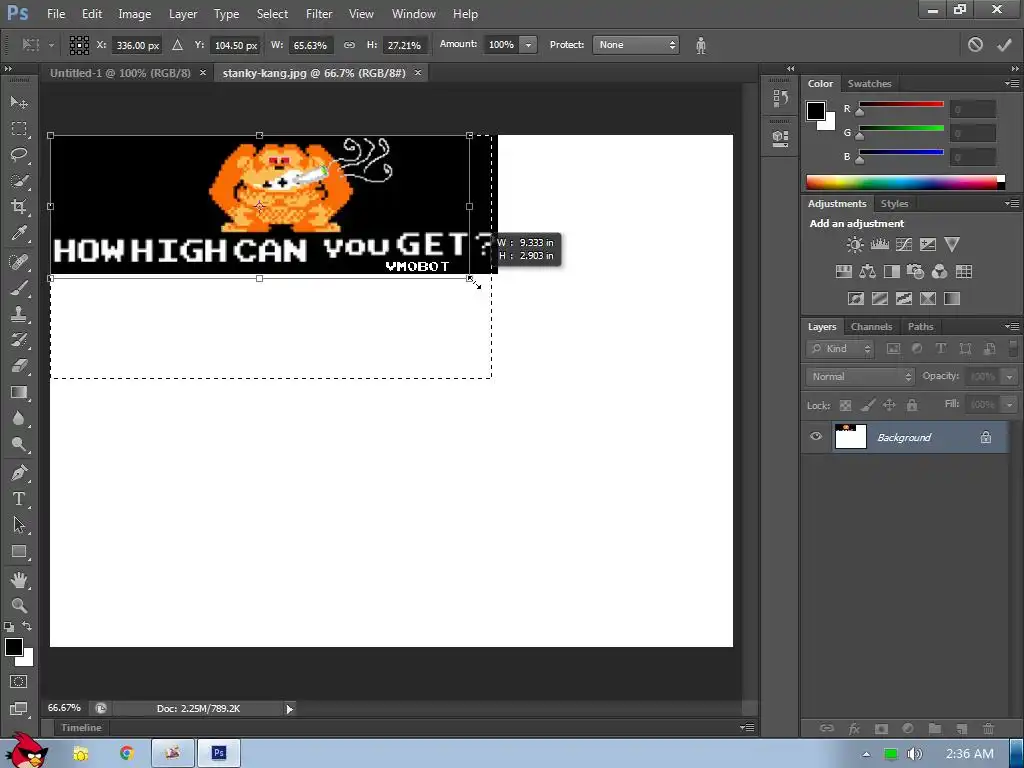
Task: Open the Filter menu
Action: [x=319, y=14]
